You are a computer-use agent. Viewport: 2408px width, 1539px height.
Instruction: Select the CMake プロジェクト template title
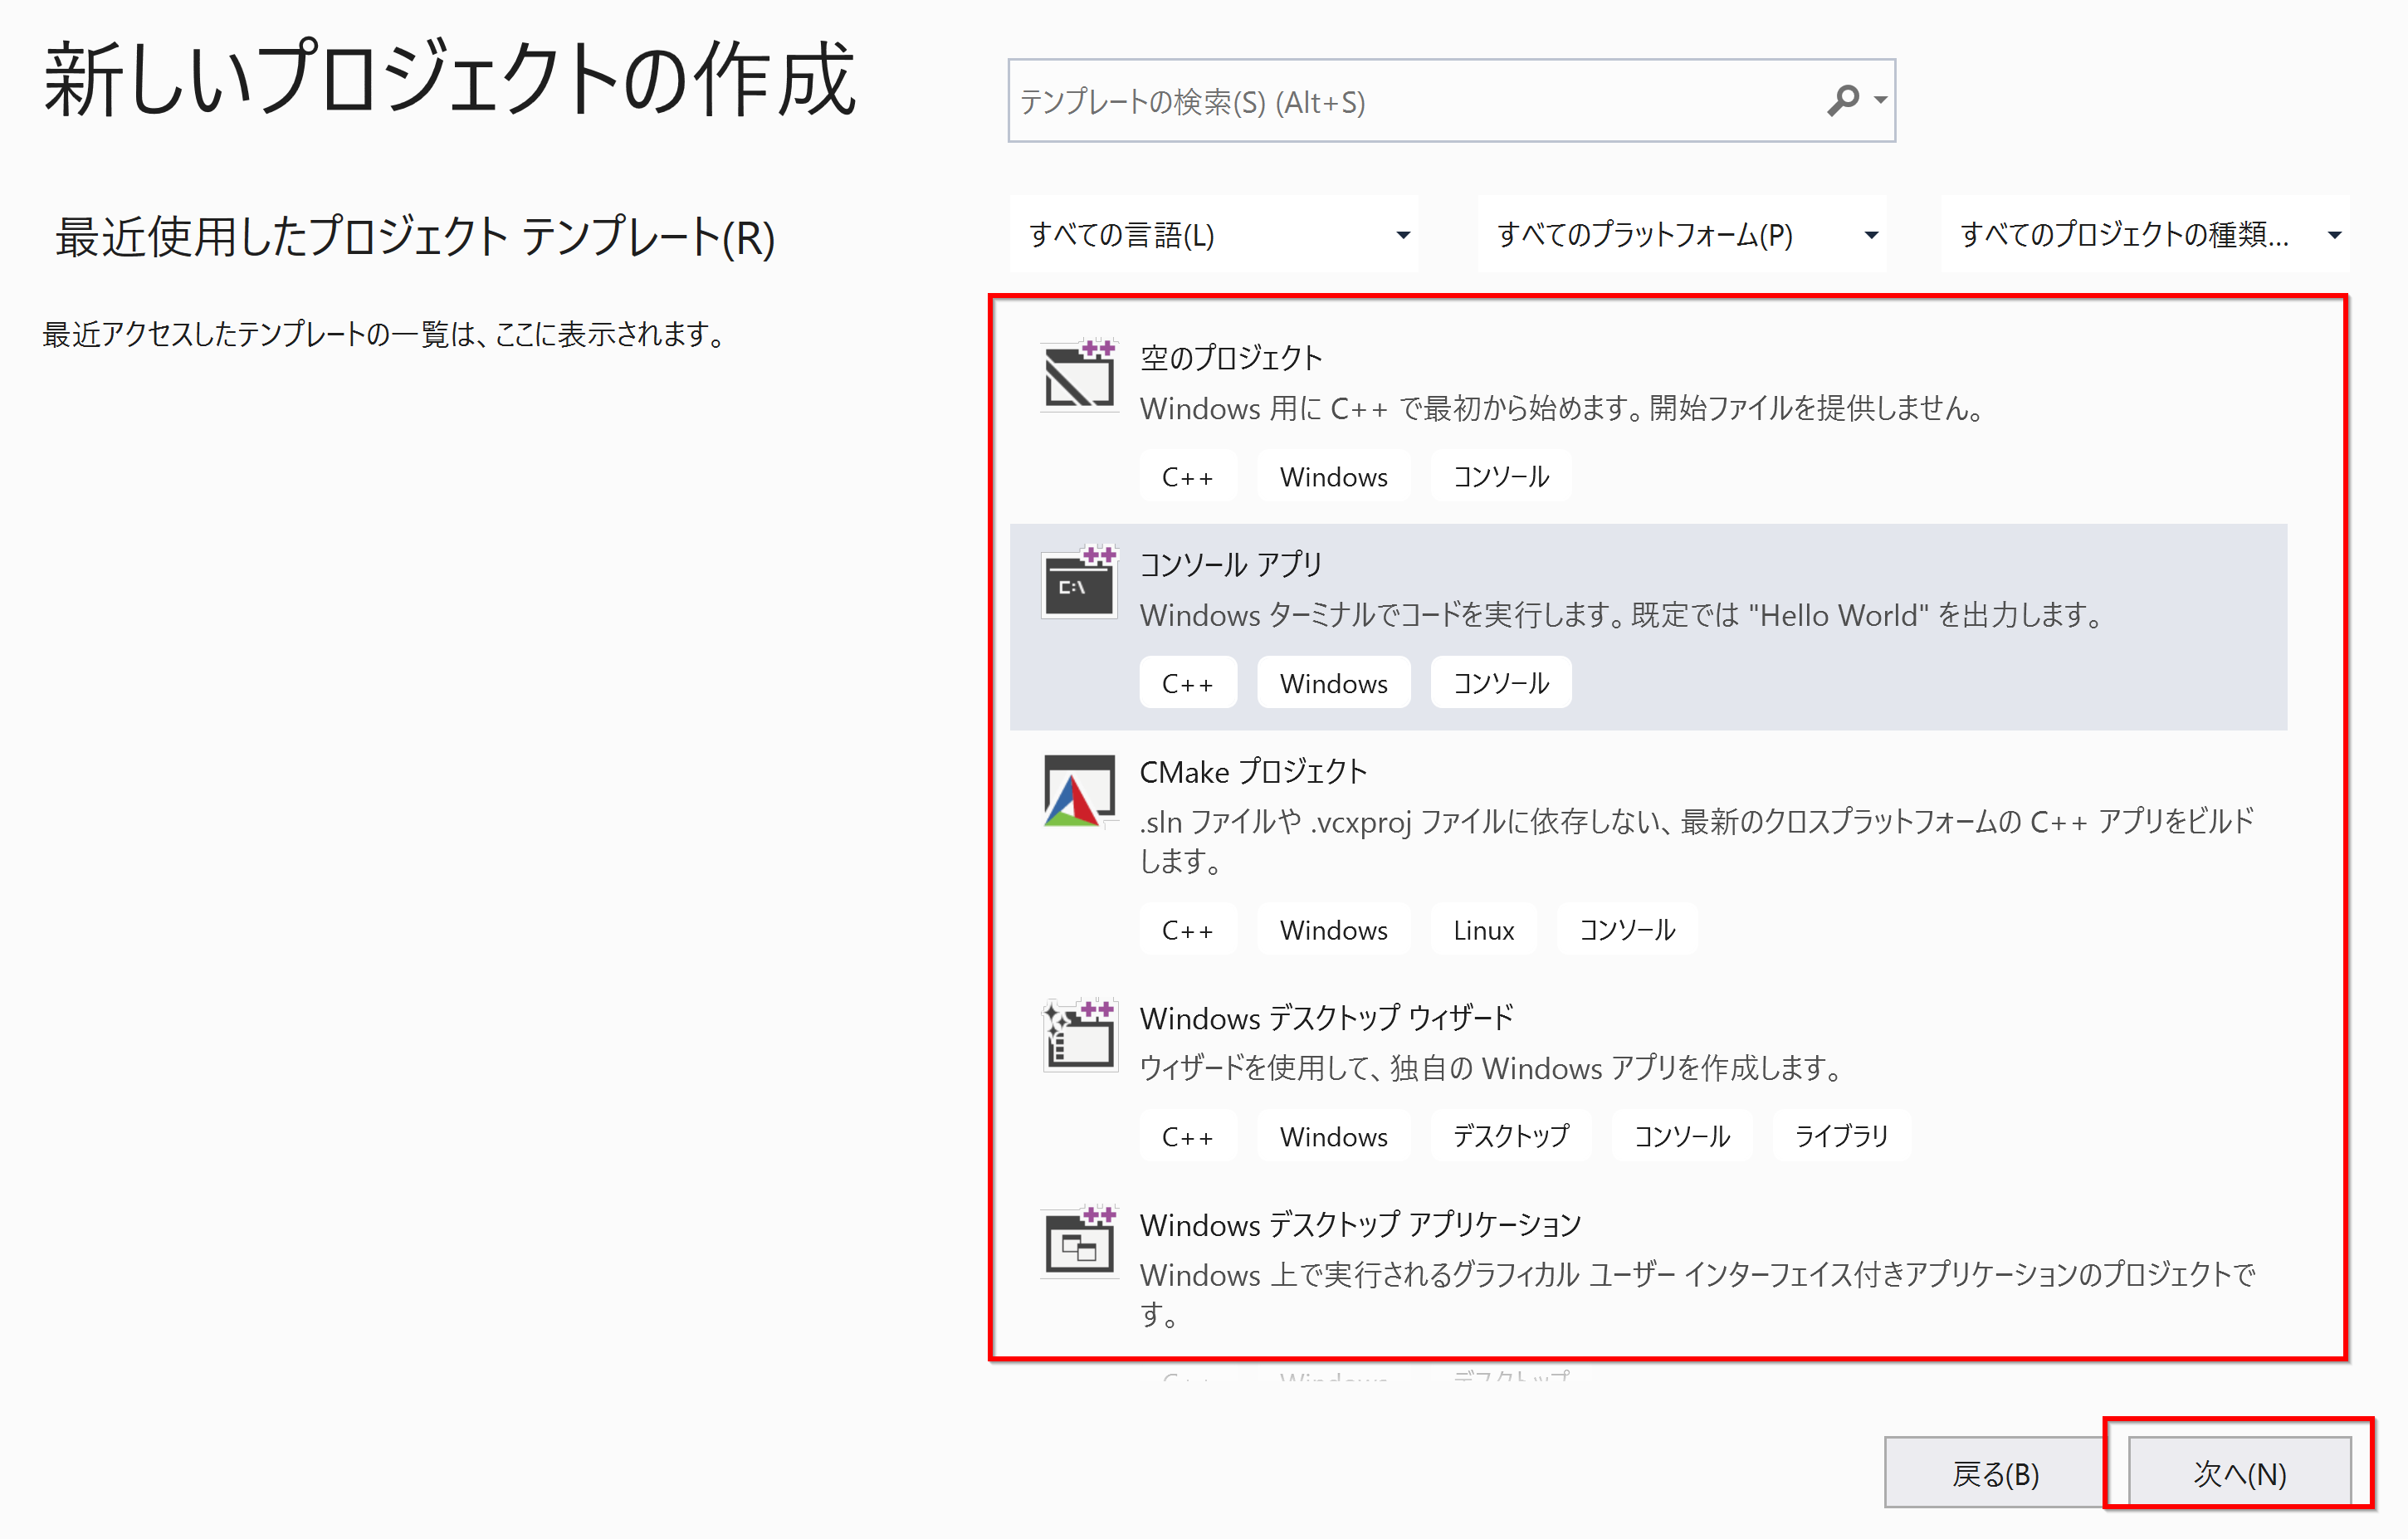tap(1253, 771)
